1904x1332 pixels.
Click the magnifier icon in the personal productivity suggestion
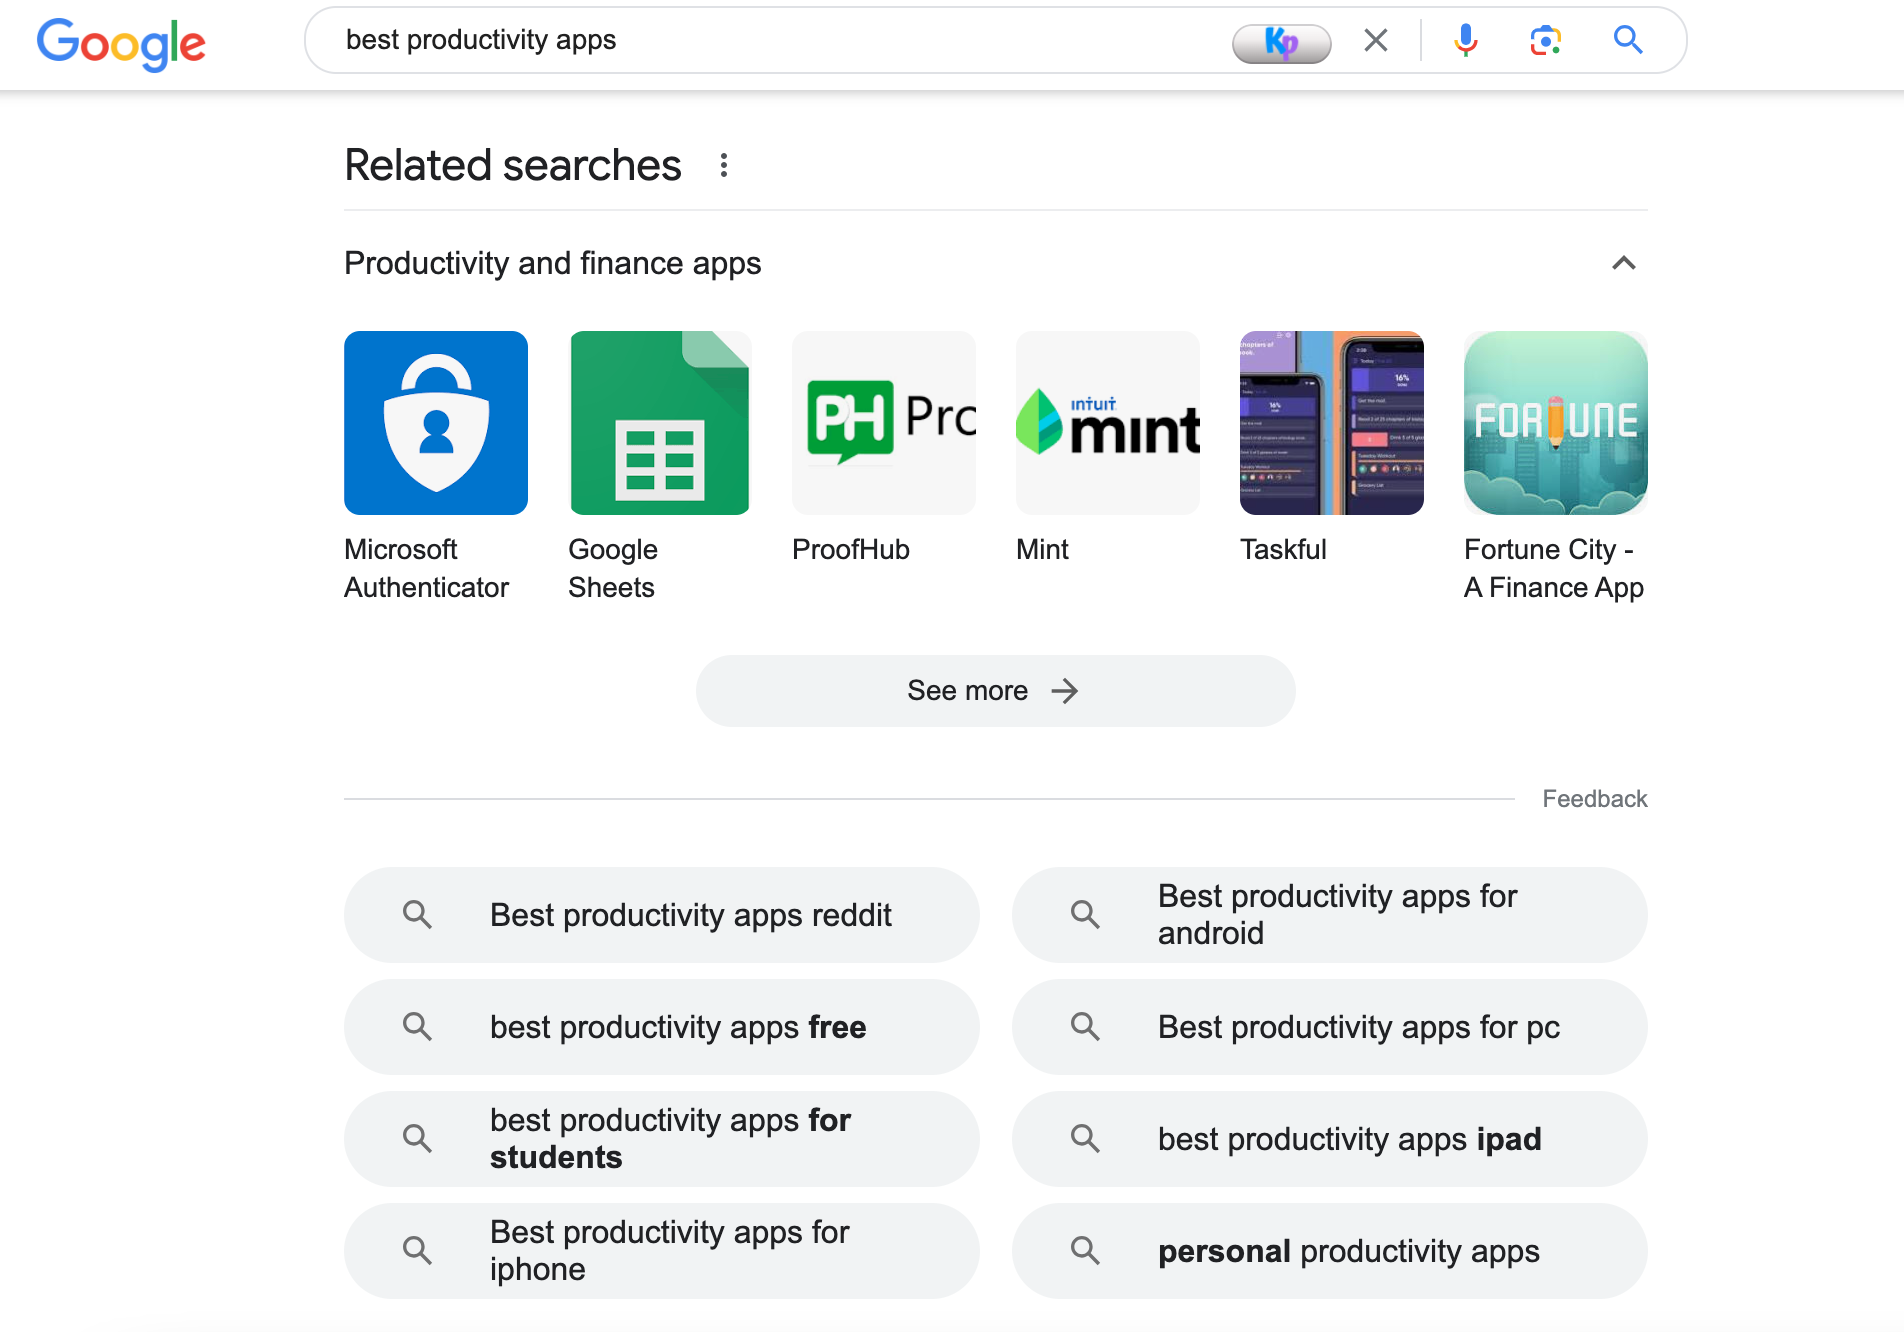click(1085, 1250)
